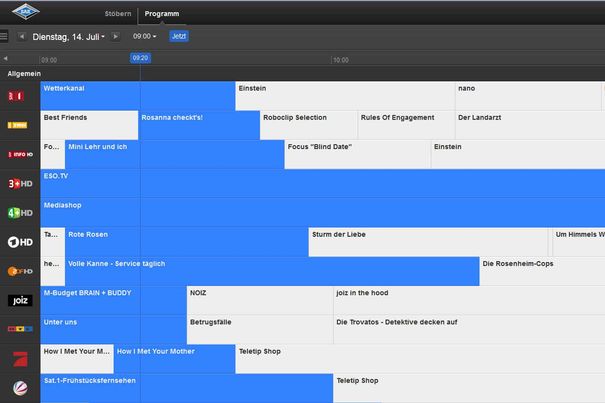Collapse the Allgemein channel group
The image size is (605, 403).
[25, 73]
